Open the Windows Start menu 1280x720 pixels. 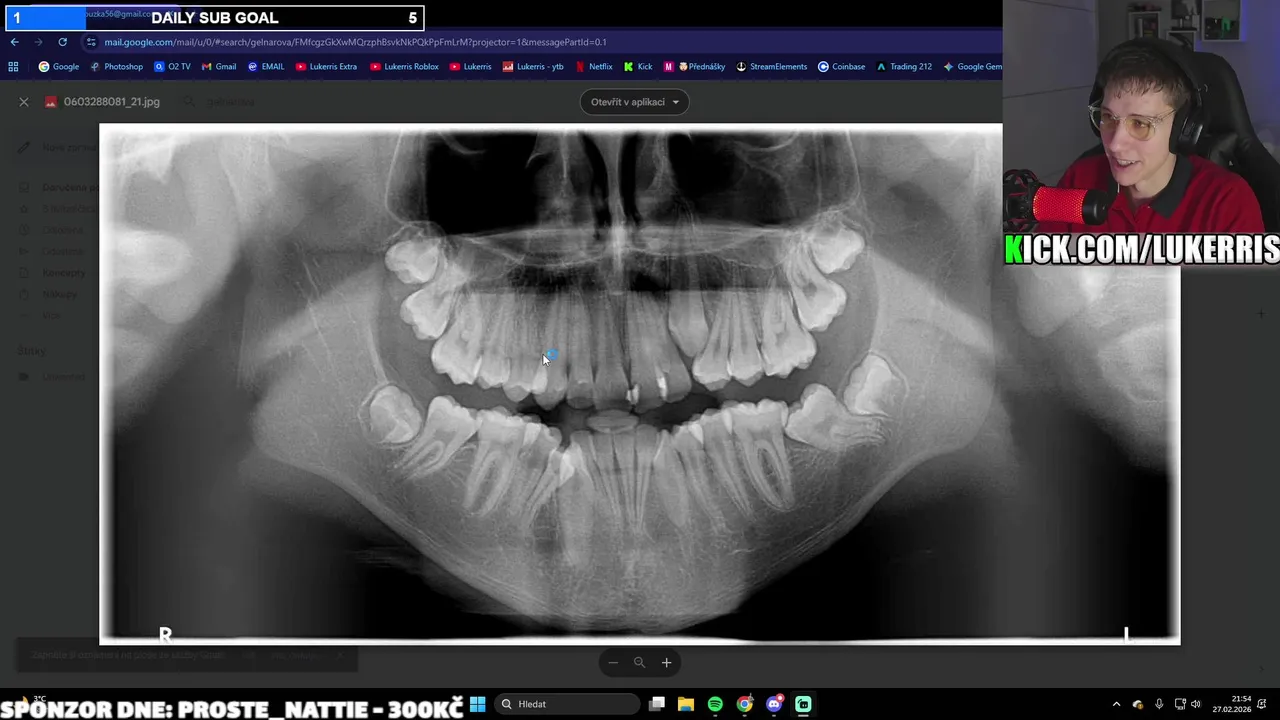[477, 704]
